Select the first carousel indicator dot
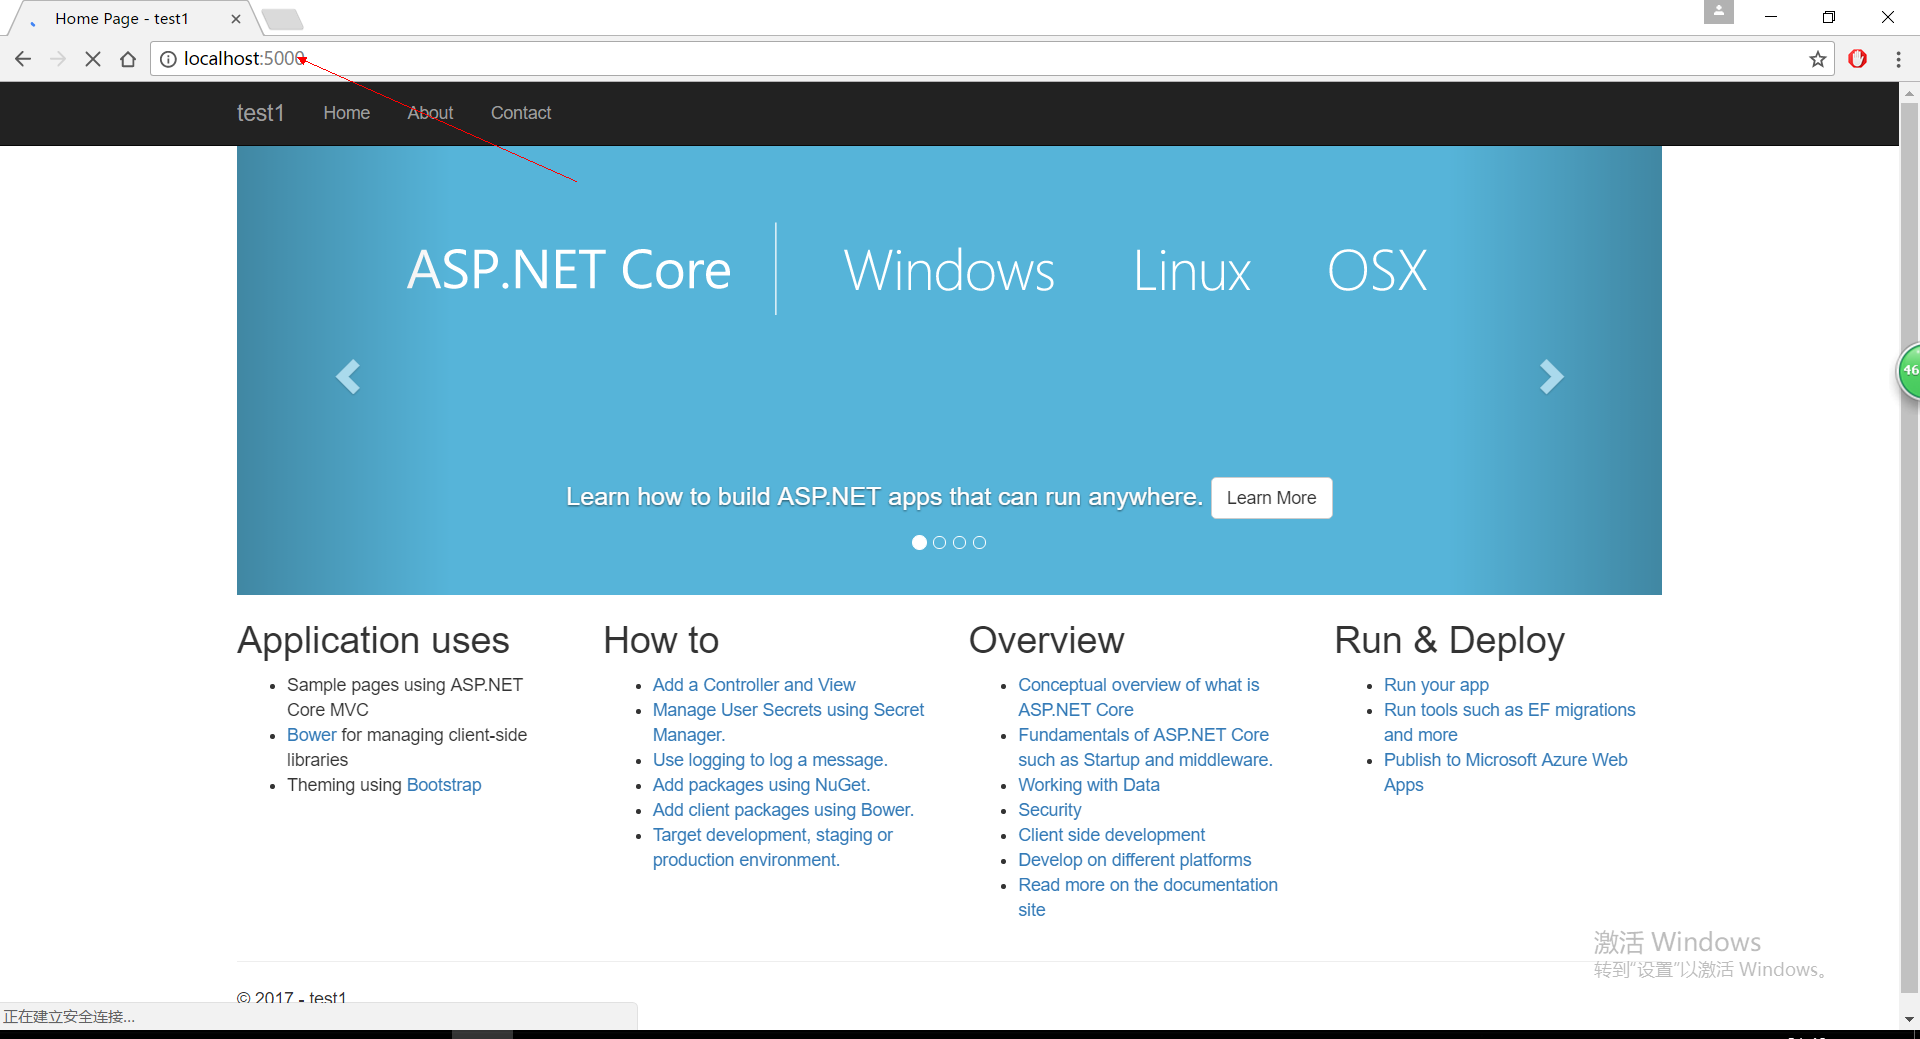Screen dimensions: 1920x1039 tap(919, 542)
